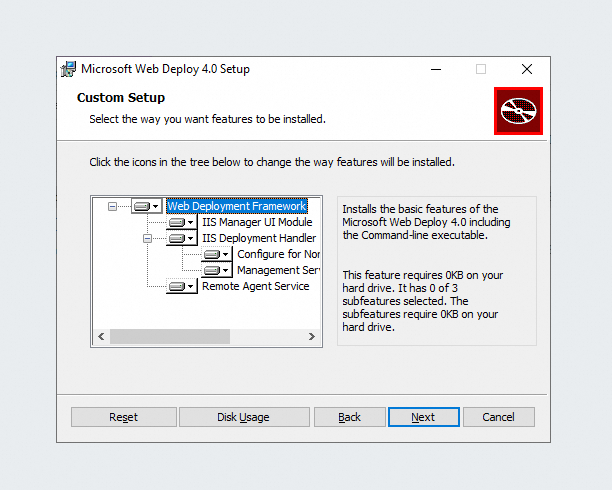Open install options dropdown for Remote Agent Service
Image resolution: width=612 pixels, height=490 pixels.
click(x=181, y=286)
